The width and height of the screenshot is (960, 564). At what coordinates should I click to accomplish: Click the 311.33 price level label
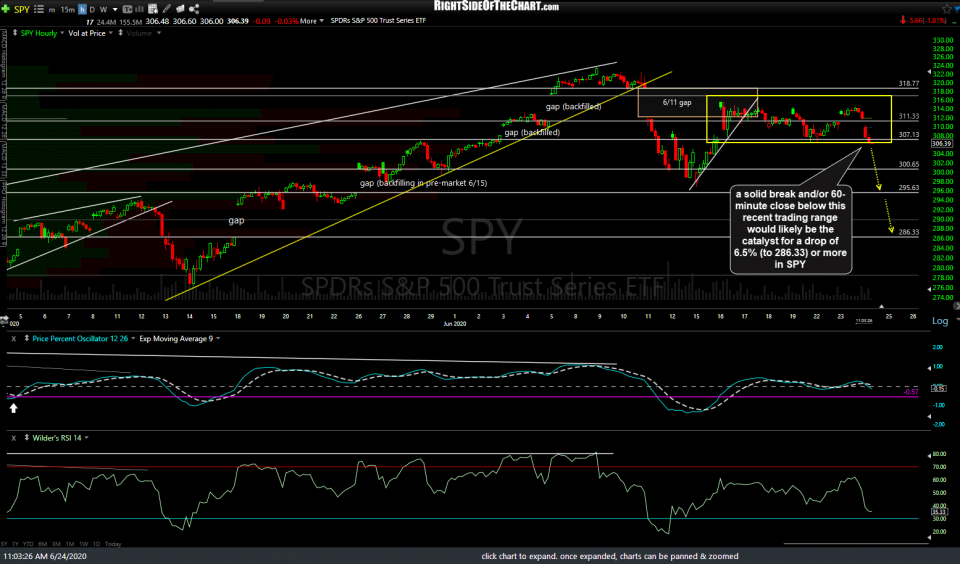pos(909,116)
